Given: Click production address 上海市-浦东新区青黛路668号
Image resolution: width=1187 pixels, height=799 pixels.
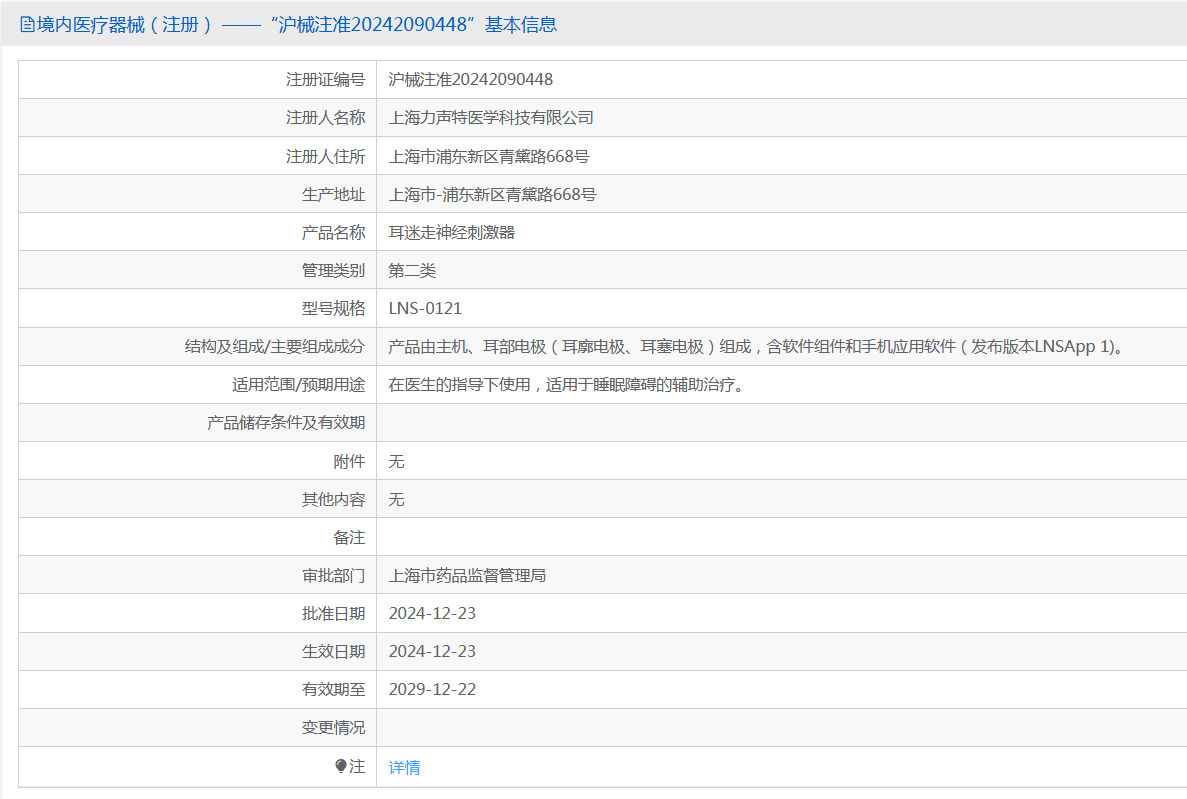Looking at the screenshot, I should 492,194.
